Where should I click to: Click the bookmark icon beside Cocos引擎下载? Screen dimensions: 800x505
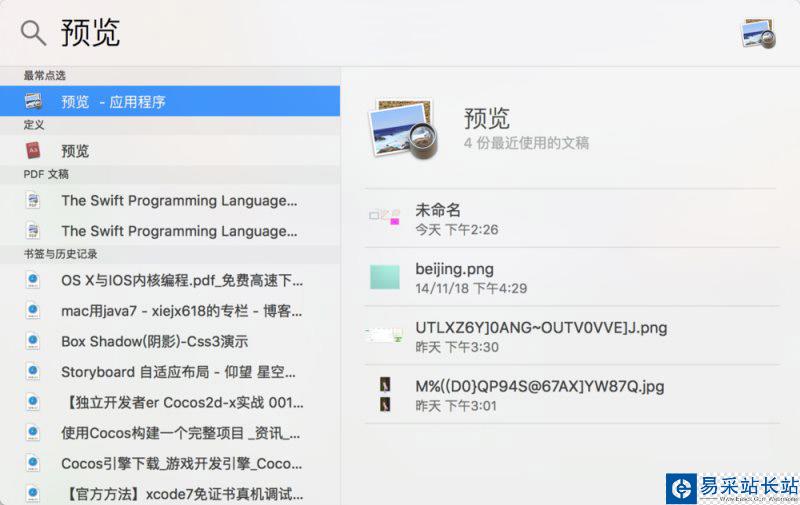click(33, 464)
